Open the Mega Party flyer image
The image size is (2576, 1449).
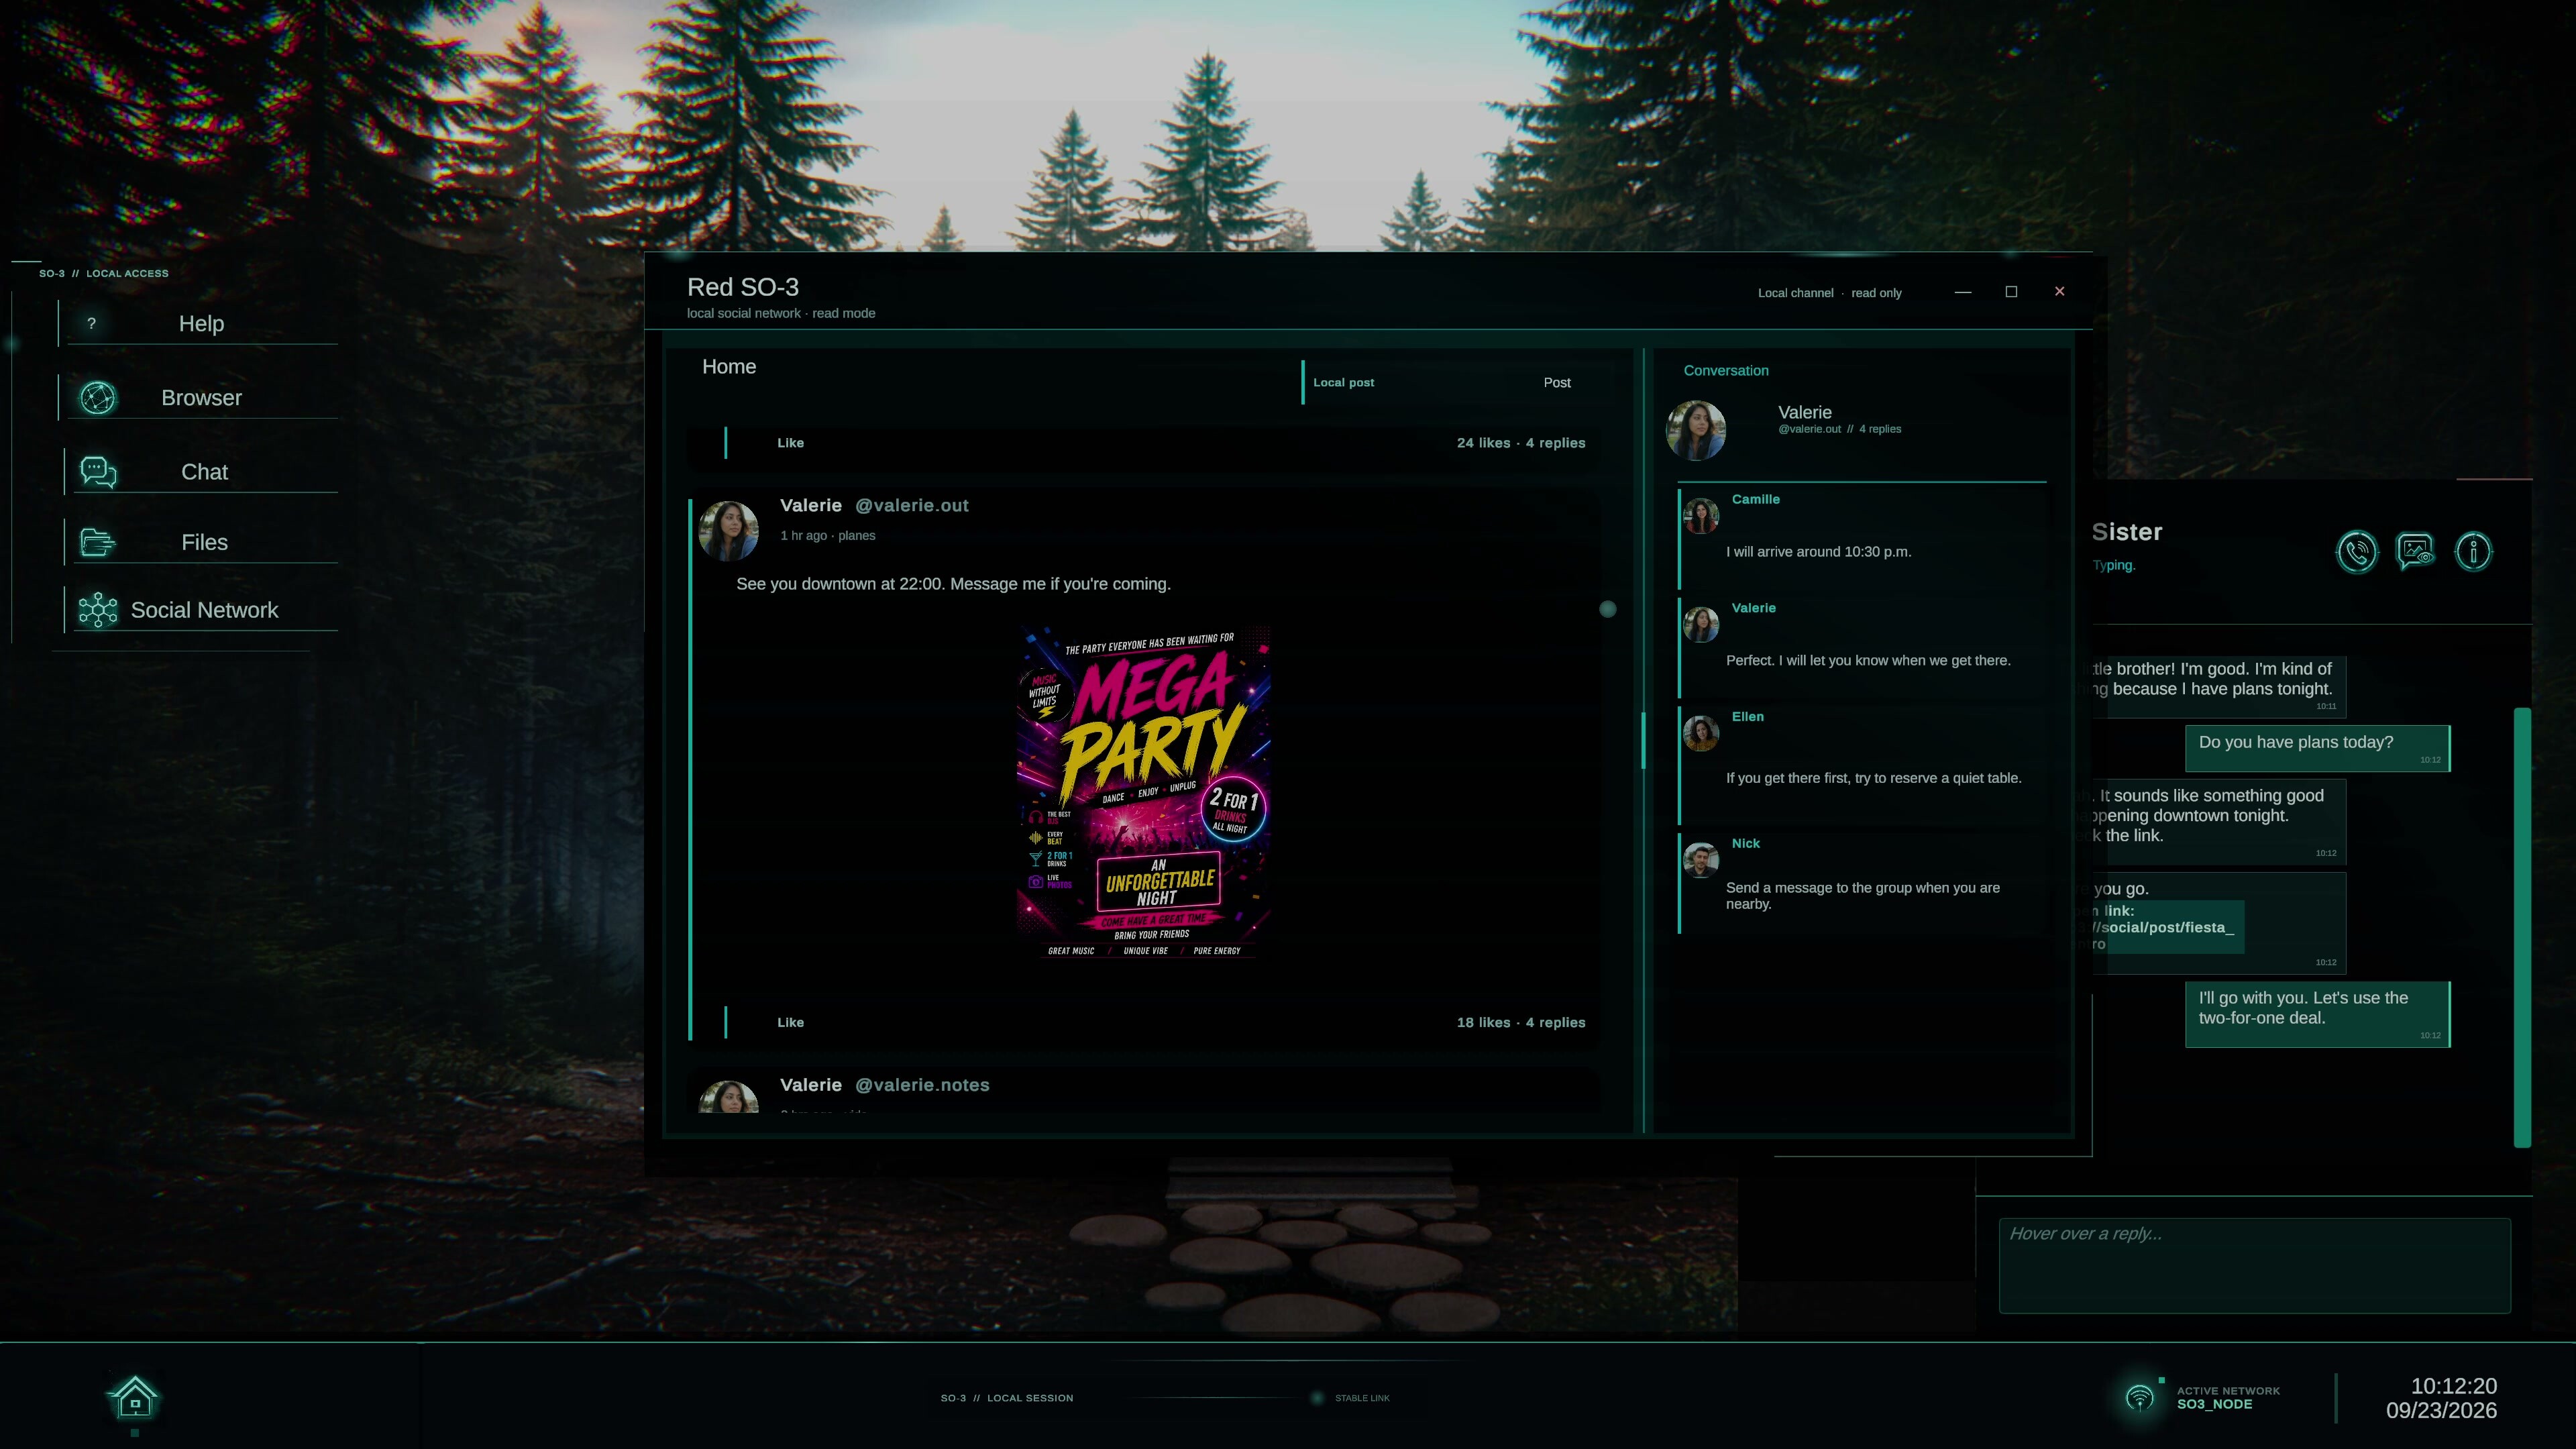coord(1144,792)
